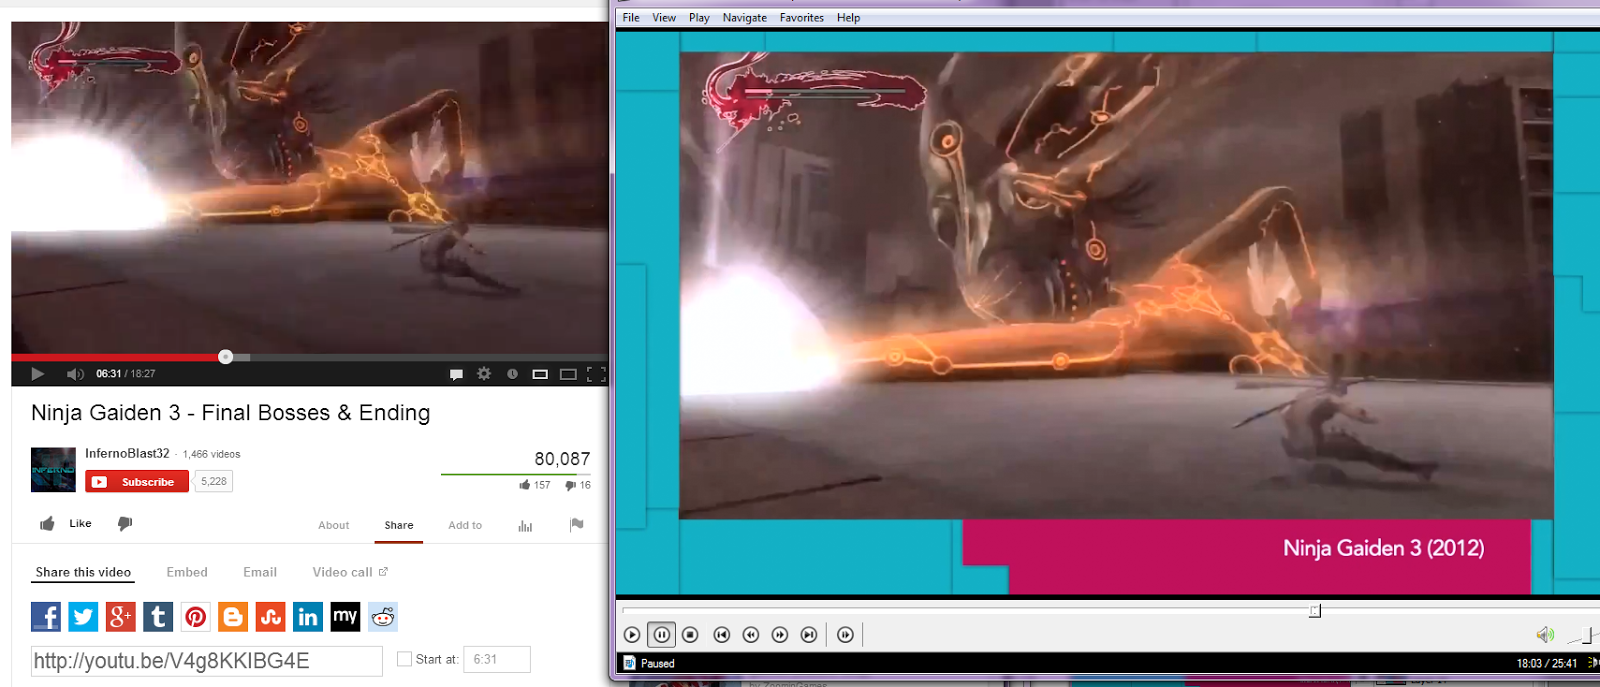This screenshot has height=687, width=1600.
Task: Enable the Start at checkbox
Action: tap(404, 659)
